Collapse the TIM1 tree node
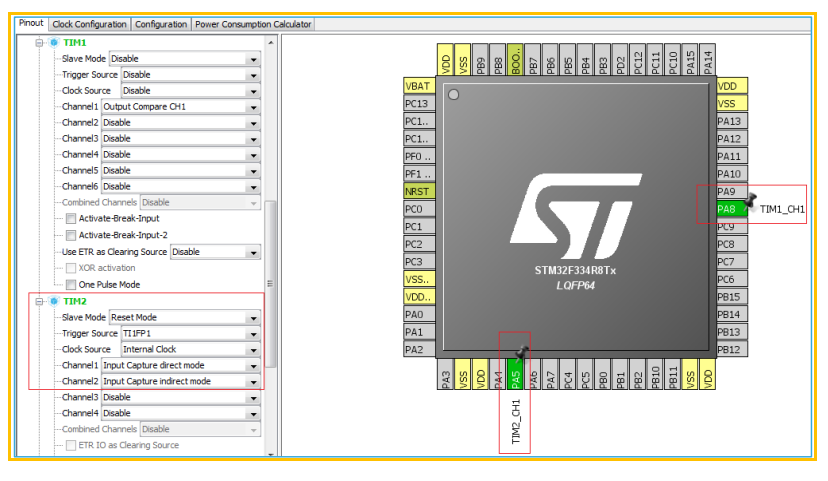The width and height of the screenshot is (828, 481). click(39, 42)
